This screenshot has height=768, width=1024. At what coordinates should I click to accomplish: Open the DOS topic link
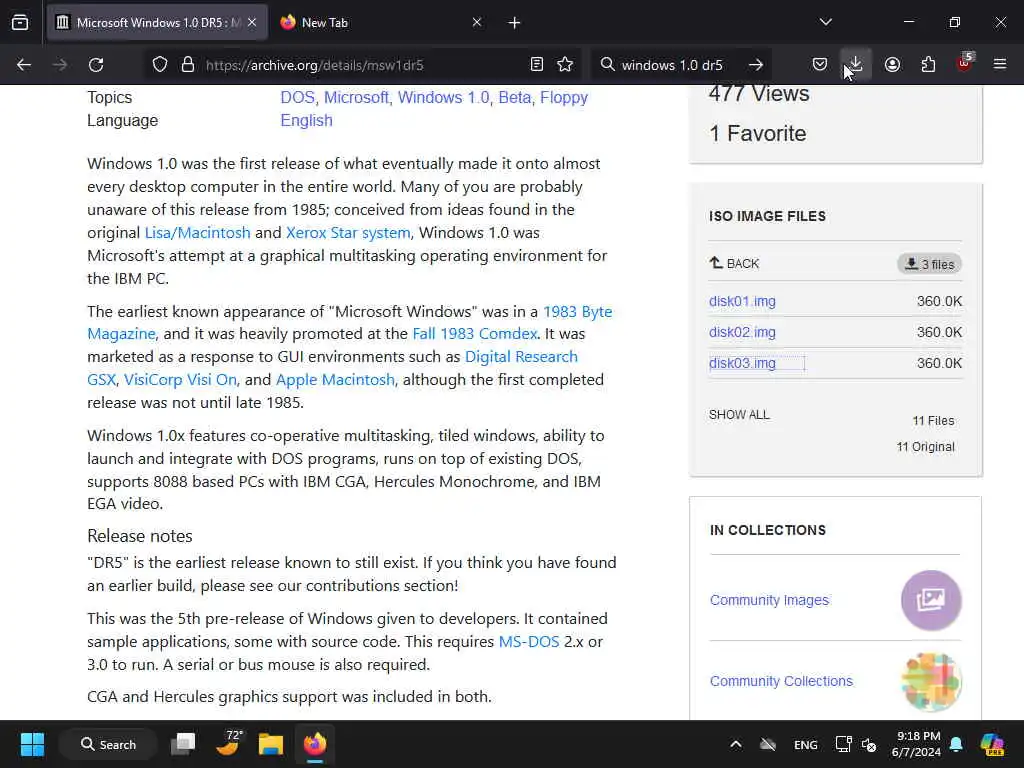click(x=297, y=97)
